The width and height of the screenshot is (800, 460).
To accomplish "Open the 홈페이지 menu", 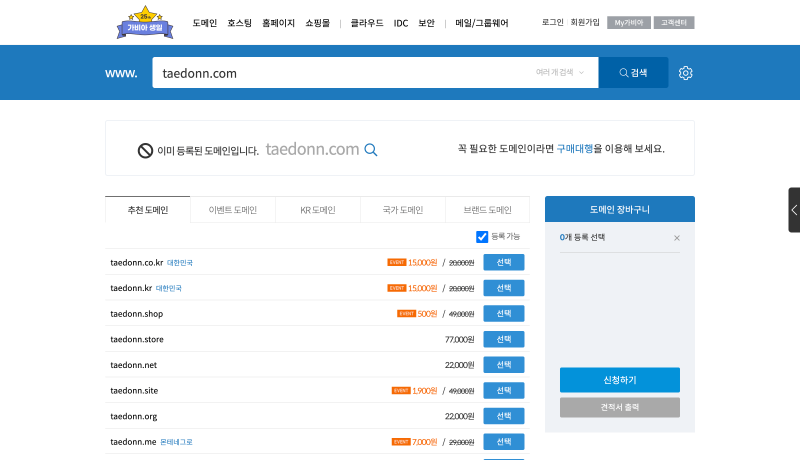I will tap(278, 23).
